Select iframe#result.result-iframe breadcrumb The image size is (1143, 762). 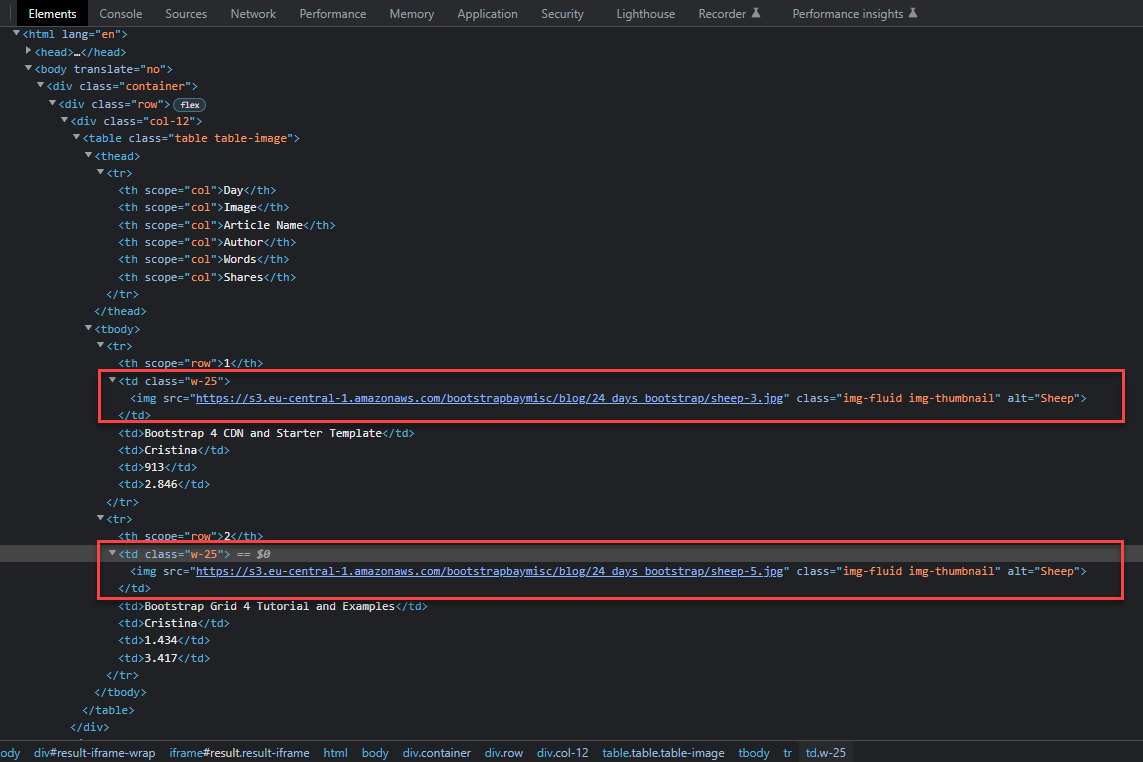point(239,753)
